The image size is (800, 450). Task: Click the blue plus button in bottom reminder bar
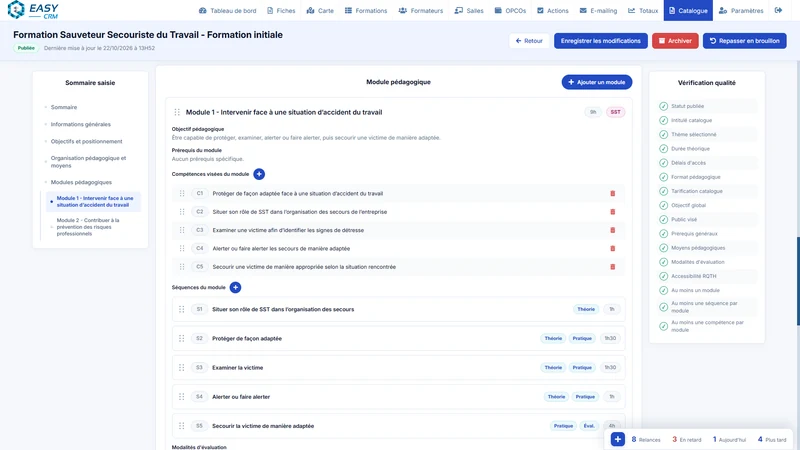point(617,439)
